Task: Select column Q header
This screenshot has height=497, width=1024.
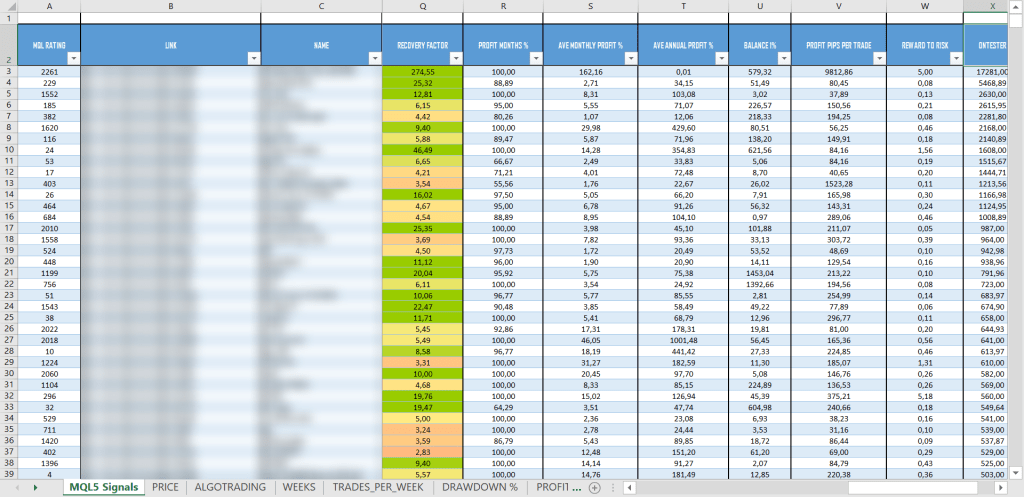Action: point(422,6)
